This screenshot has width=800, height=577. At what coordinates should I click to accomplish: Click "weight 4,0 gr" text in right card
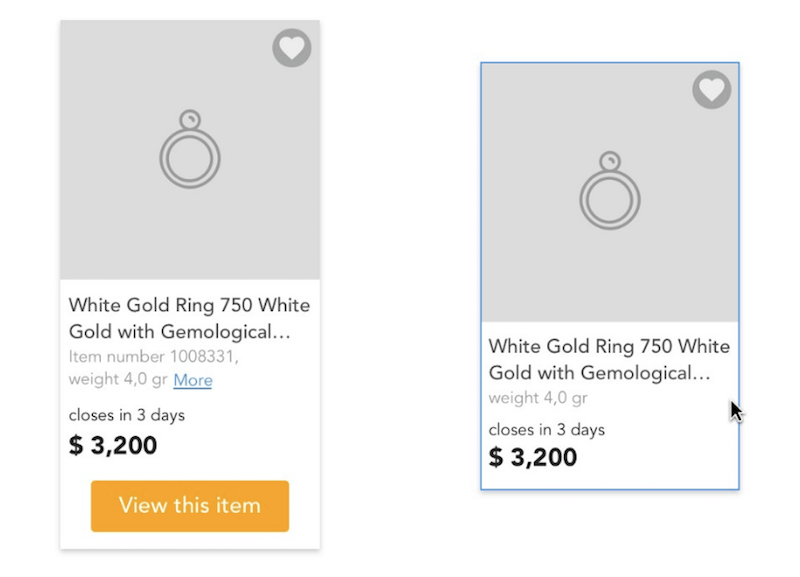point(538,398)
